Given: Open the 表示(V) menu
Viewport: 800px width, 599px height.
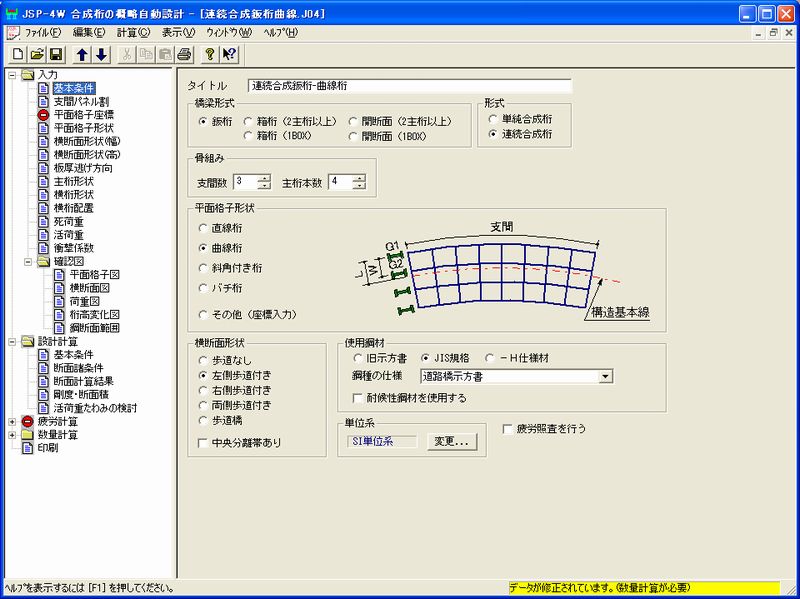Looking at the screenshot, I should pyautogui.click(x=178, y=32).
